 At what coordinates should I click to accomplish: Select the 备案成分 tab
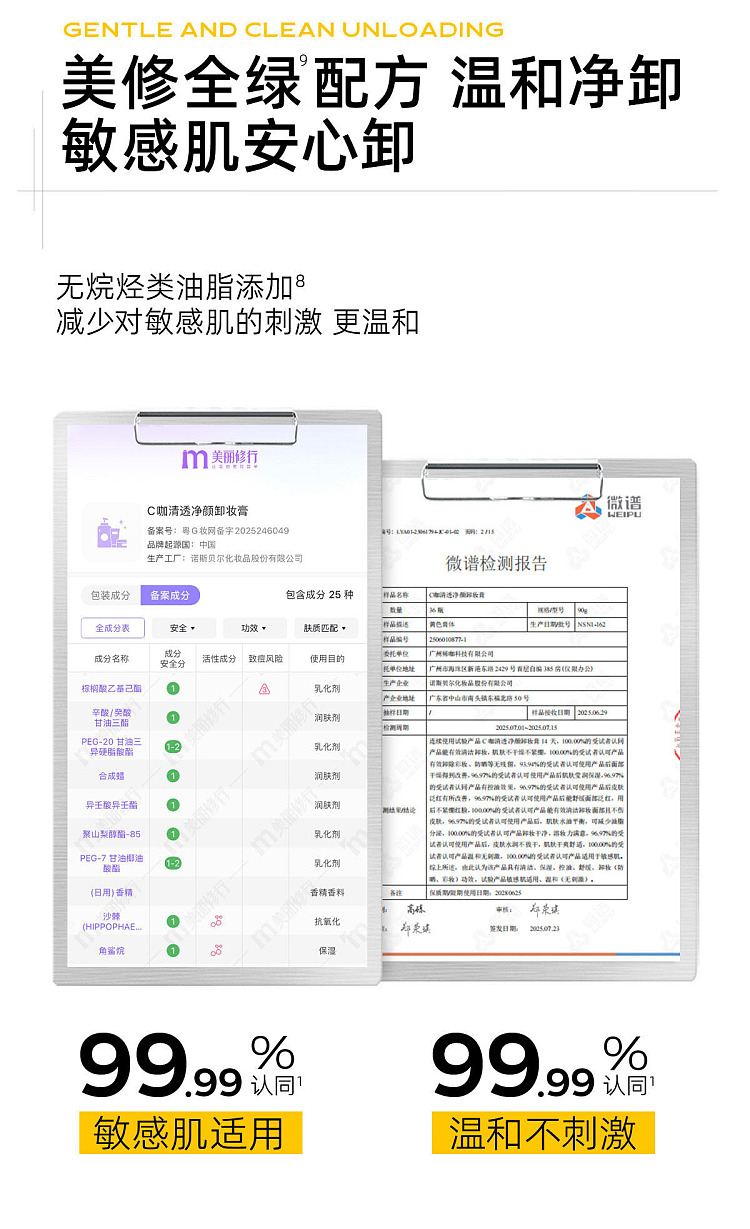coord(170,595)
